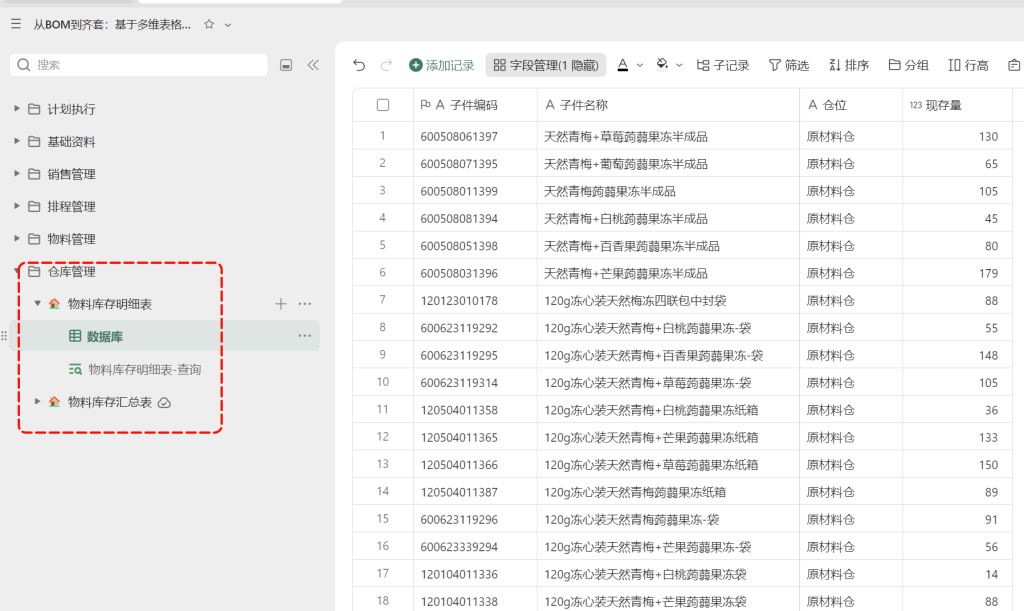Click into the sidebar search field
This screenshot has height=611, width=1024.
[138, 65]
